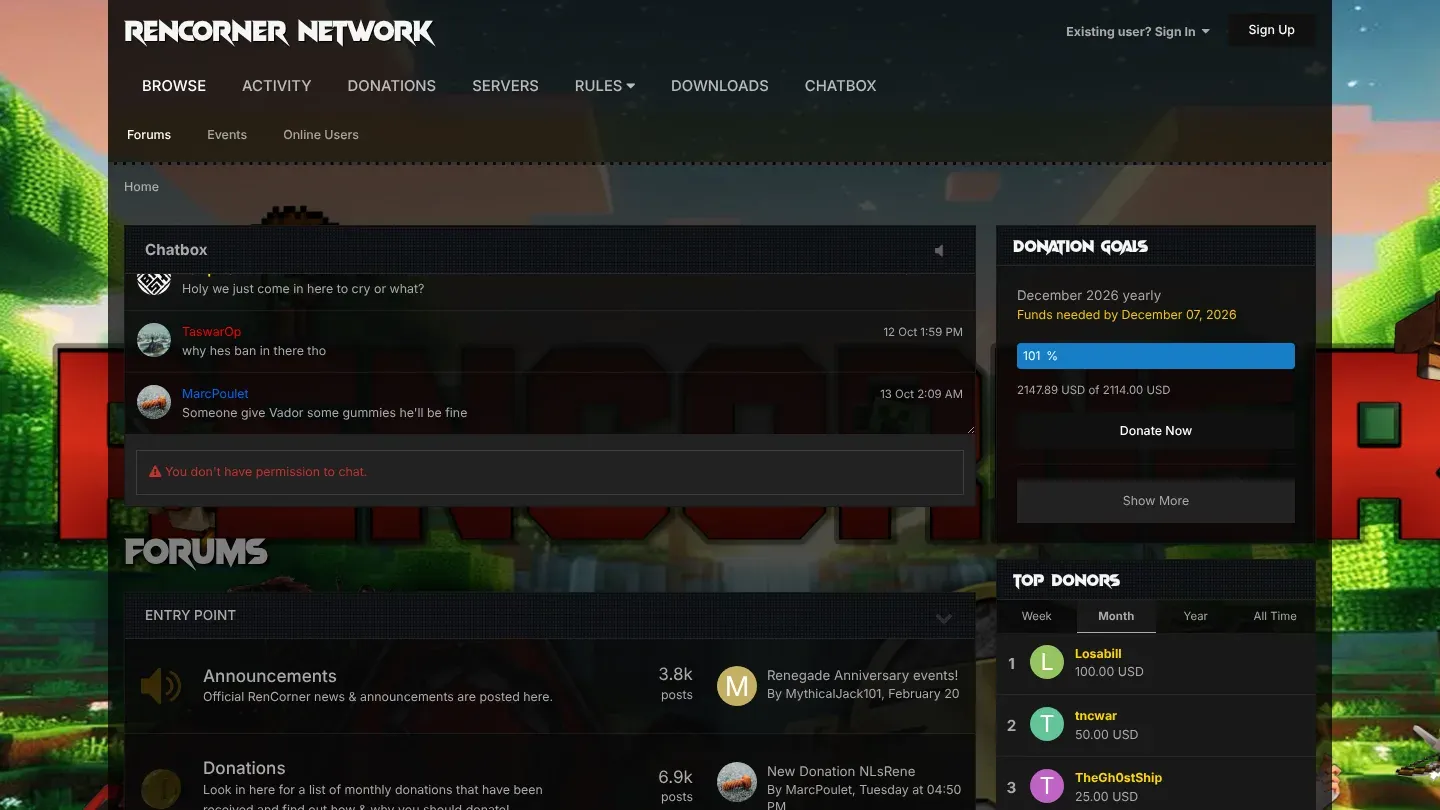The height and width of the screenshot is (810, 1440).
Task: Switch to the Events sub-tab
Action: (x=227, y=135)
